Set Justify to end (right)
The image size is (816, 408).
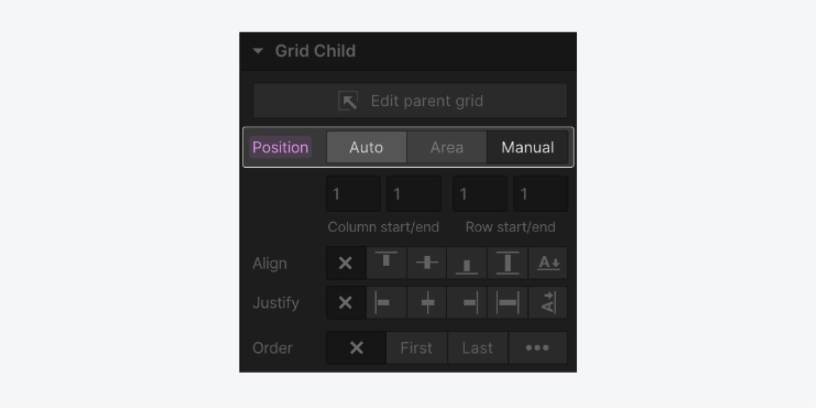point(467,302)
